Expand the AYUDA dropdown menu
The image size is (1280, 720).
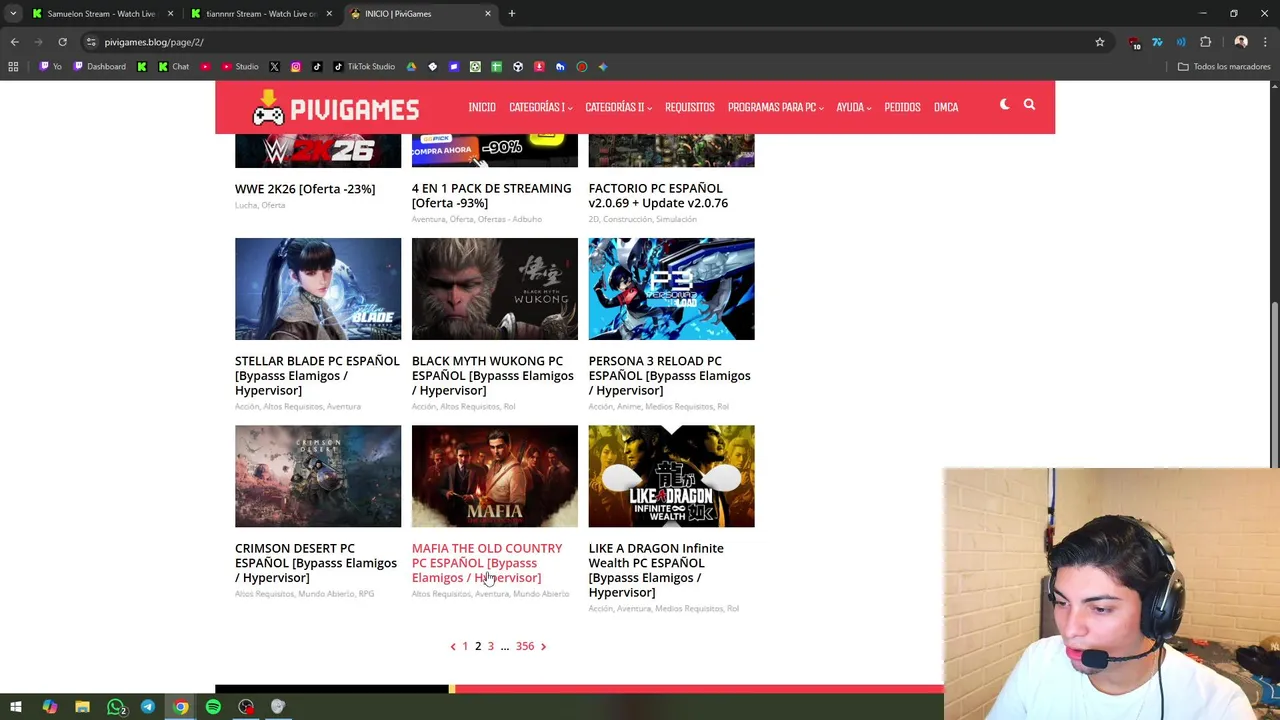[853, 107]
